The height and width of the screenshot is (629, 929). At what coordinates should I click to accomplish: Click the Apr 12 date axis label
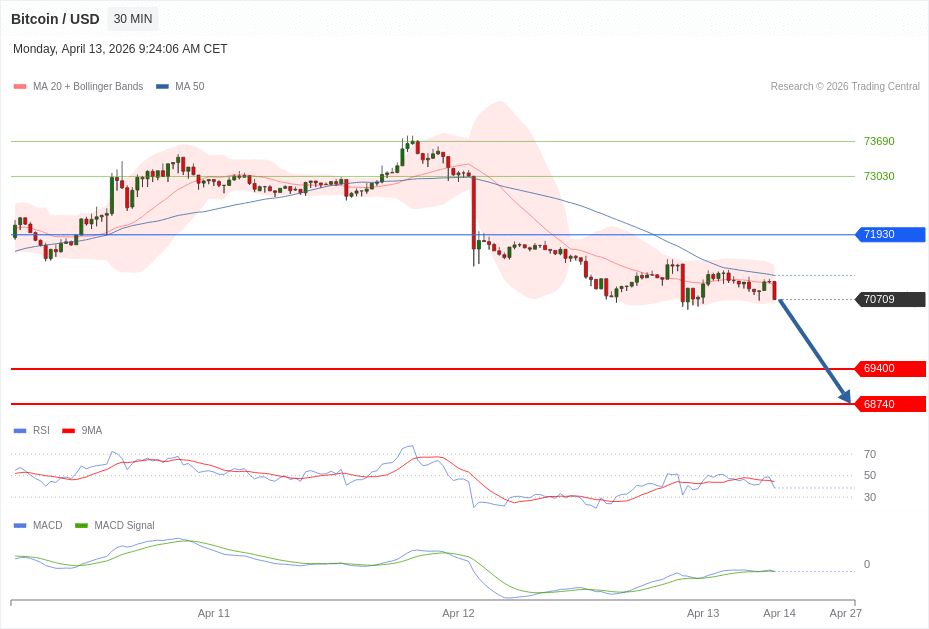click(x=458, y=613)
